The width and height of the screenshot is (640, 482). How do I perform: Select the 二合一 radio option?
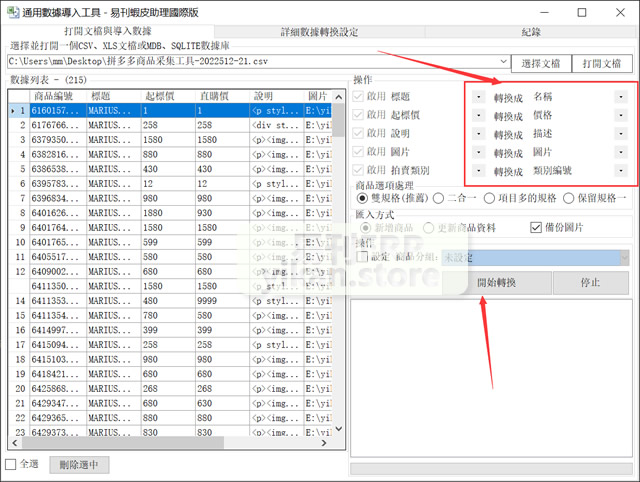(x=440, y=199)
